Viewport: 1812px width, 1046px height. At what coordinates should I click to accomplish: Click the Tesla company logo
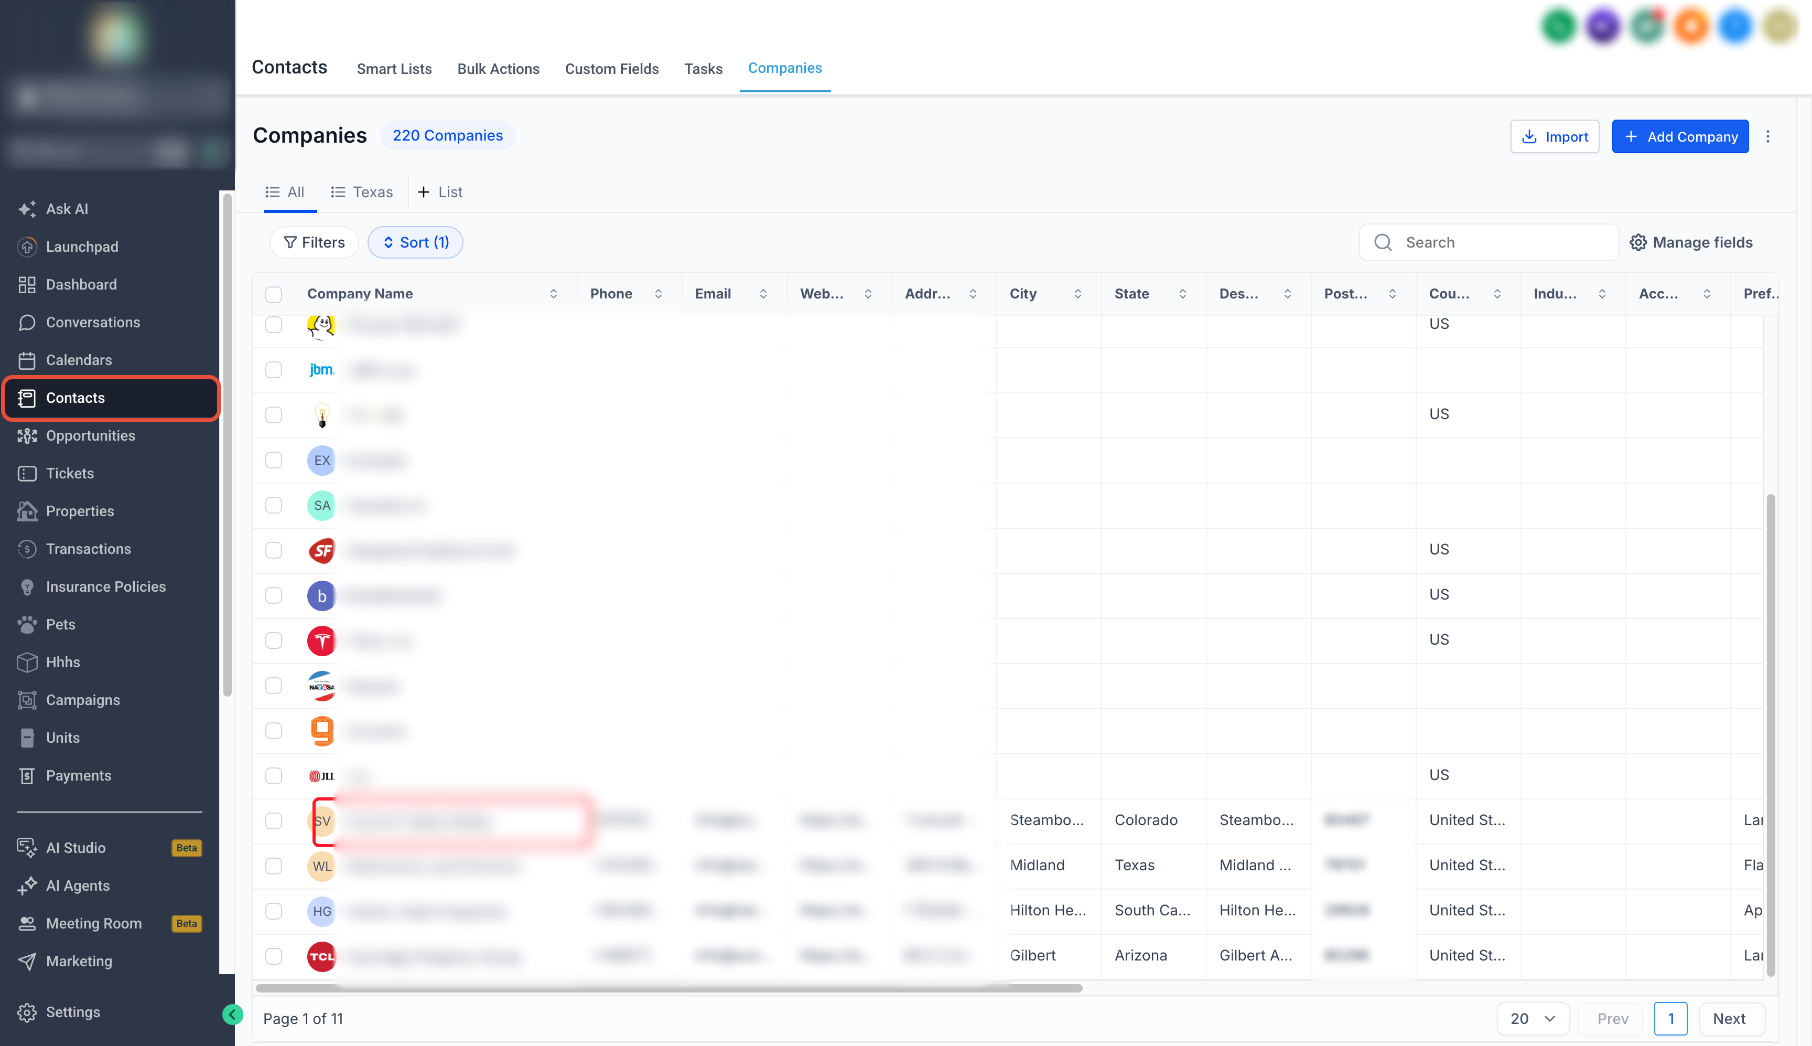(x=322, y=641)
